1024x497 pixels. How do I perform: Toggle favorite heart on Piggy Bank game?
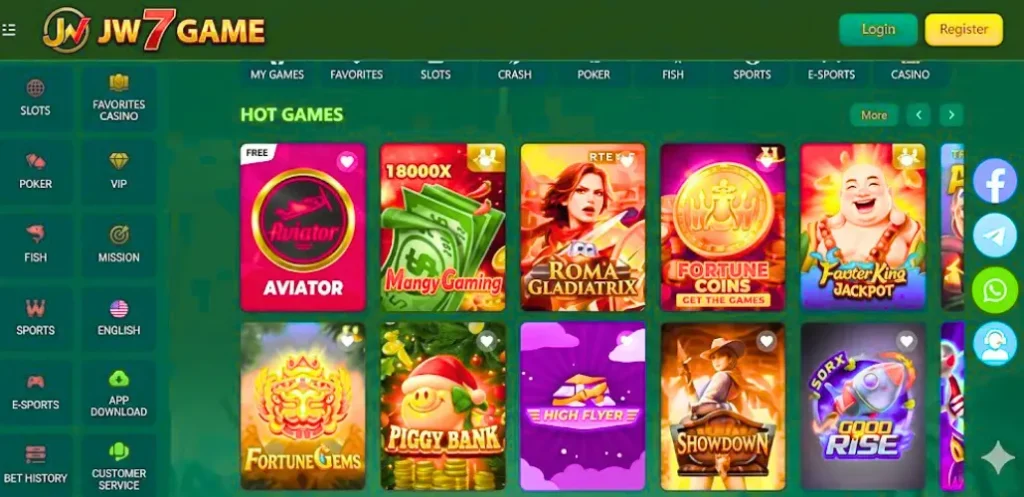487,340
